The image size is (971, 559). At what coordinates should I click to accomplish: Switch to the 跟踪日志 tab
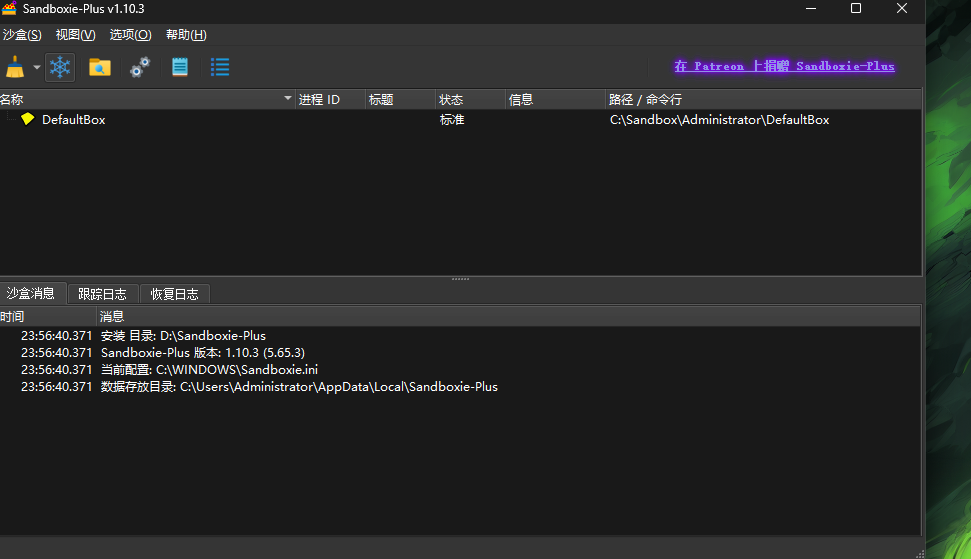pos(102,294)
